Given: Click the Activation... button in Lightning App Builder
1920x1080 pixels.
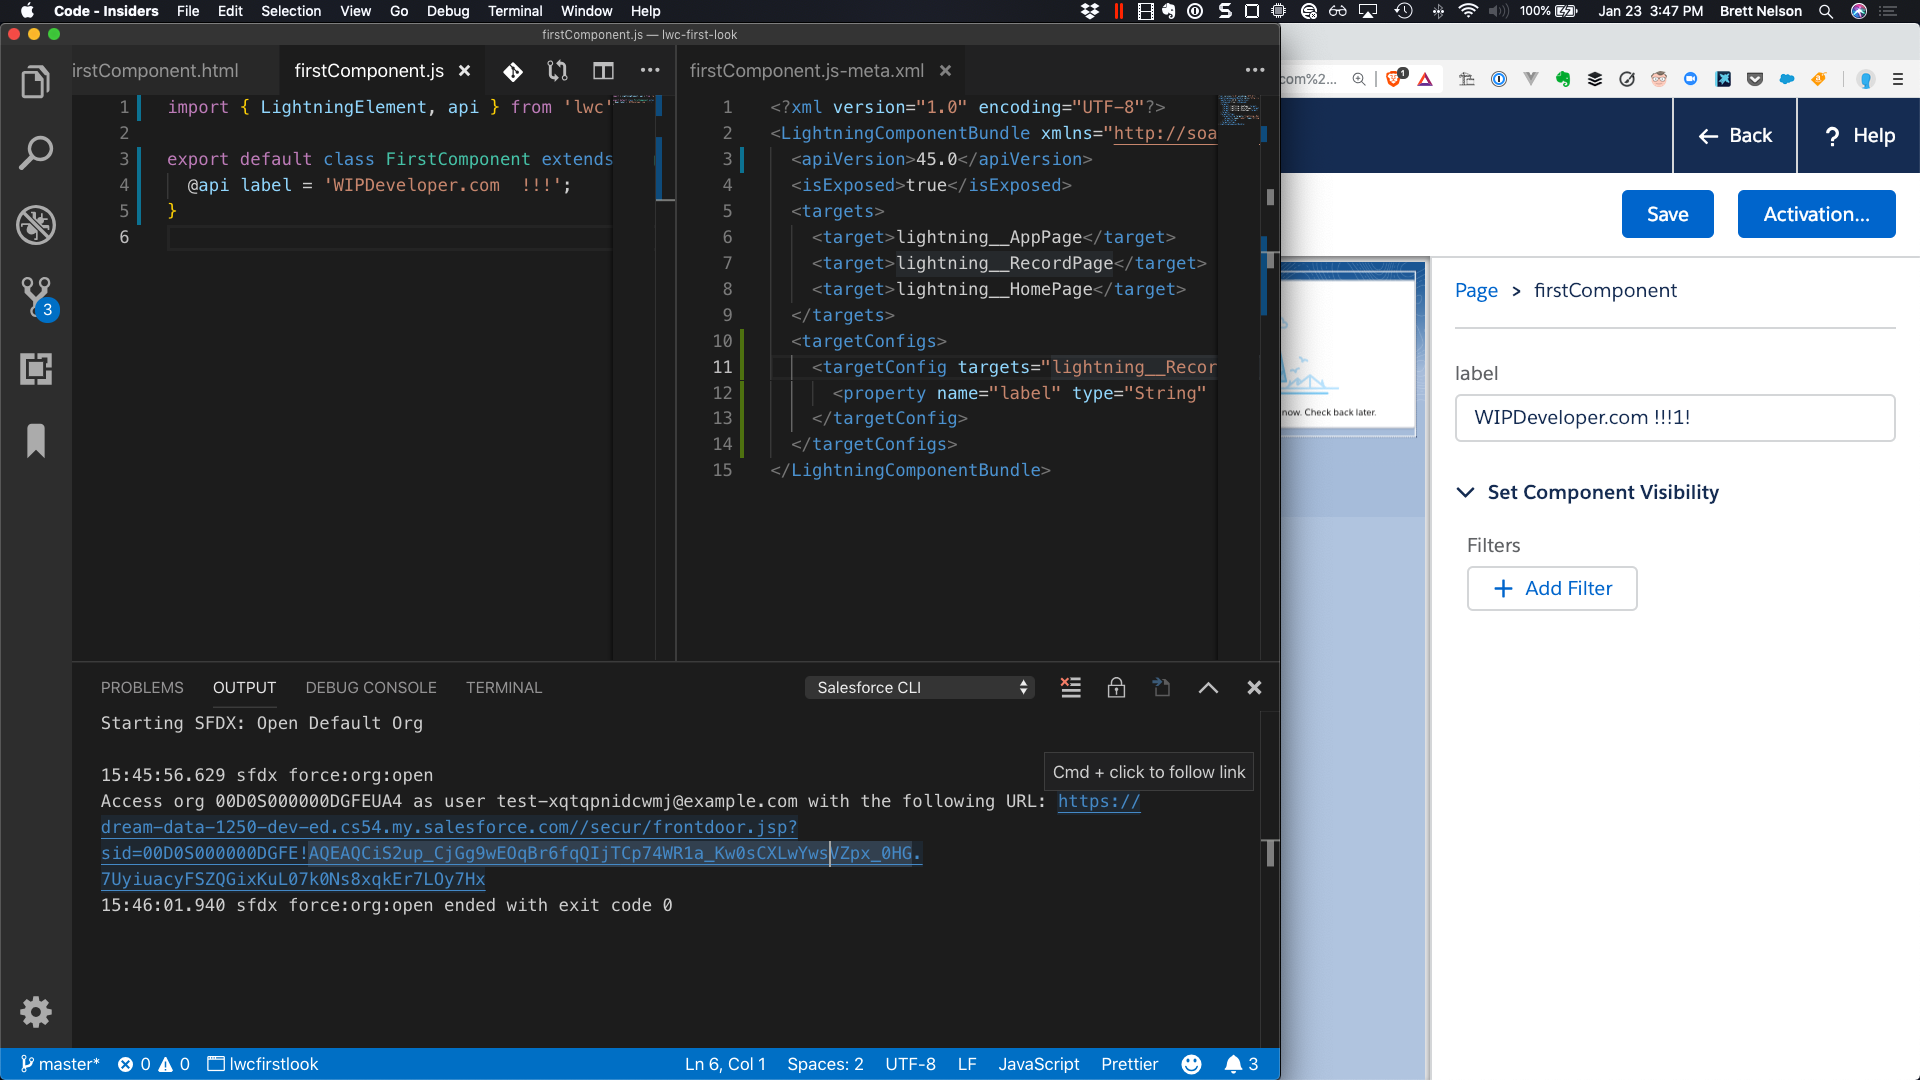Looking at the screenshot, I should (x=1816, y=214).
